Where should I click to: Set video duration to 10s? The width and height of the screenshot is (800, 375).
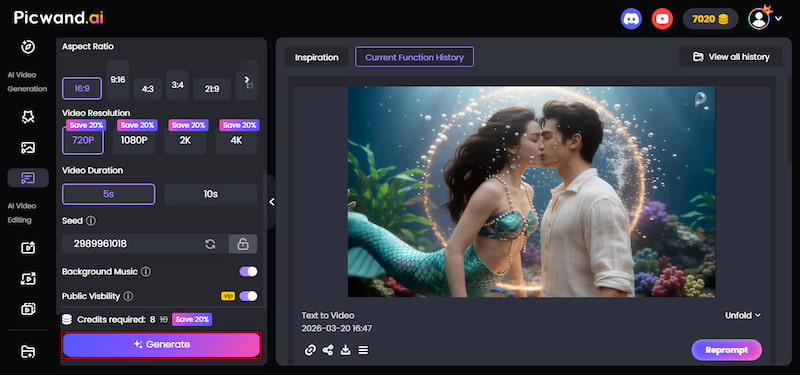[211, 194]
